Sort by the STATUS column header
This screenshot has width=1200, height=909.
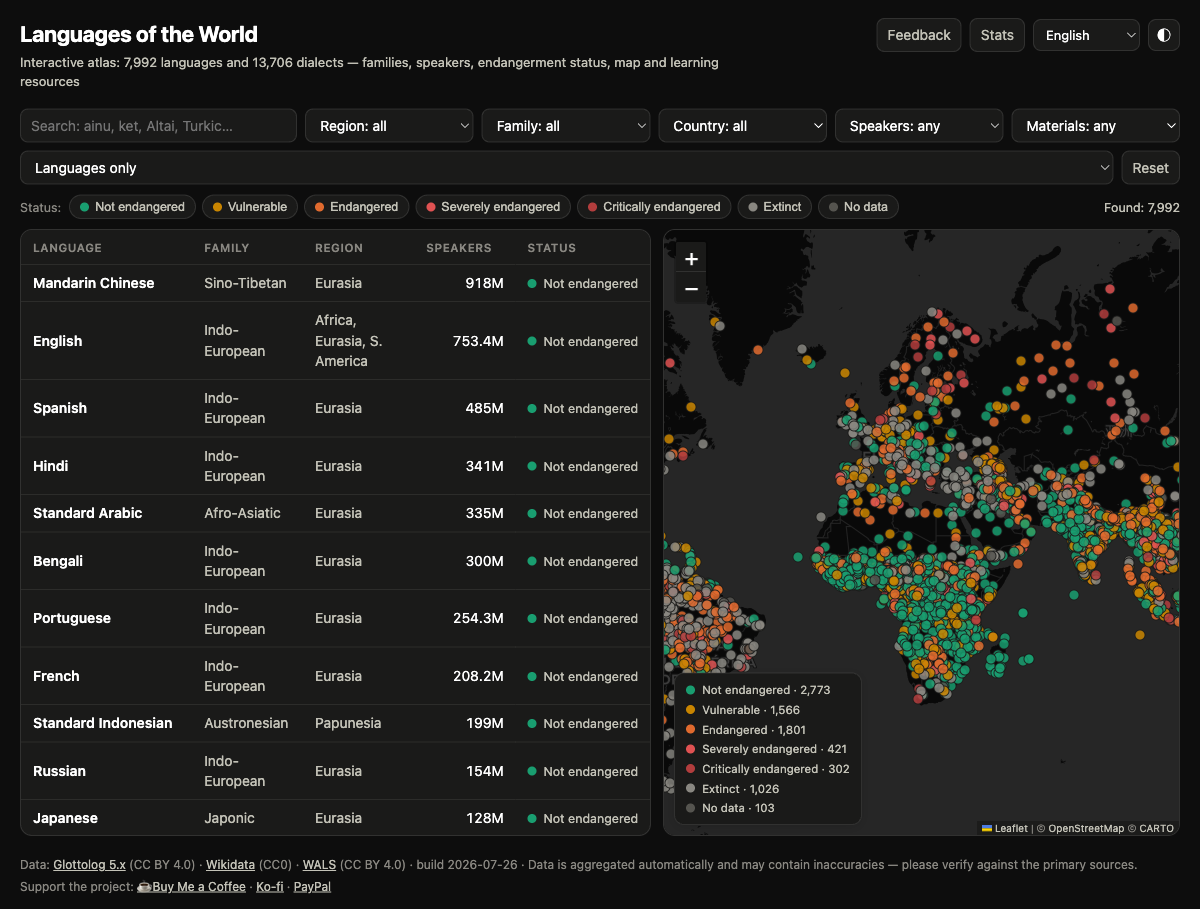tap(552, 248)
